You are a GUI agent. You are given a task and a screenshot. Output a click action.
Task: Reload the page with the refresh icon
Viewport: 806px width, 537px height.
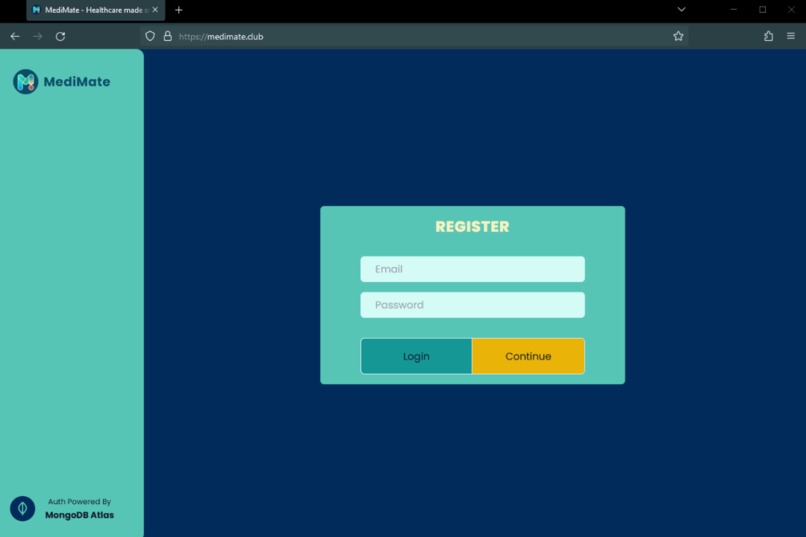pos(60,36)
